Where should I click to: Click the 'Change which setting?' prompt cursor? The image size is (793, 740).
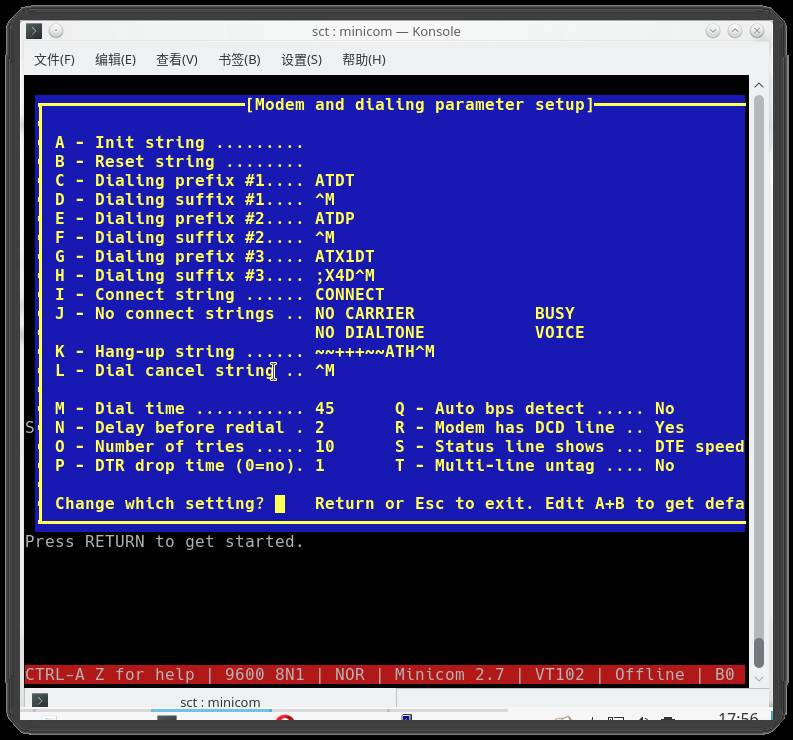[x=280, y=504]
